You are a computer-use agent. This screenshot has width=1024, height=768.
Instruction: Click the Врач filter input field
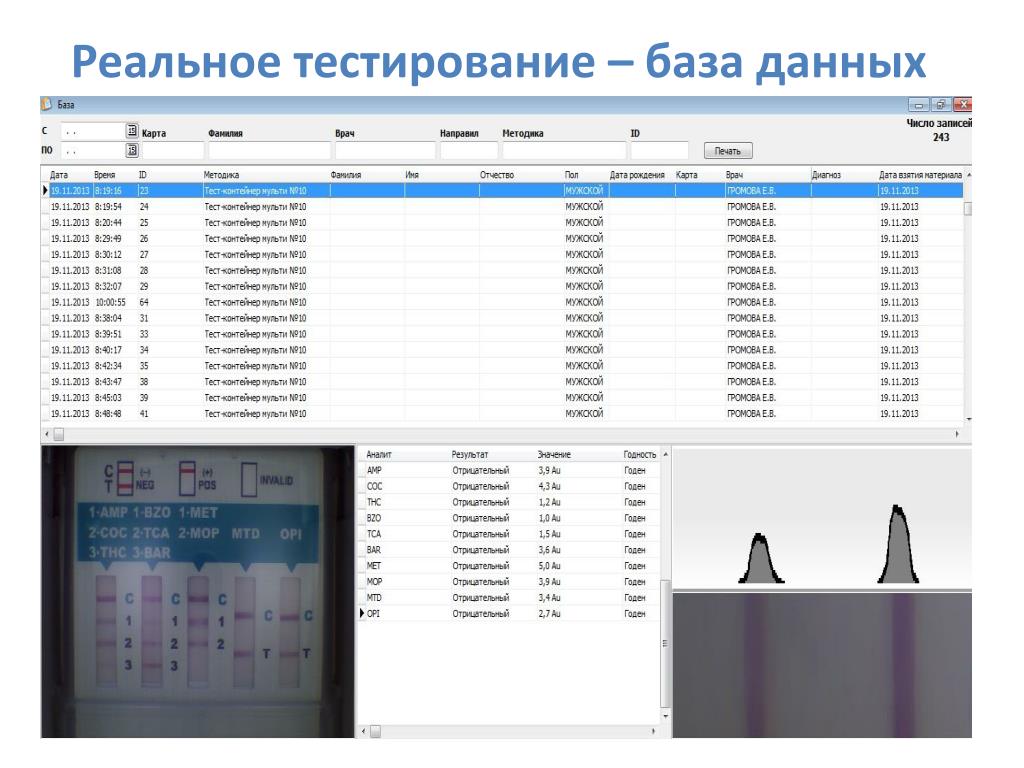point(385,151)
